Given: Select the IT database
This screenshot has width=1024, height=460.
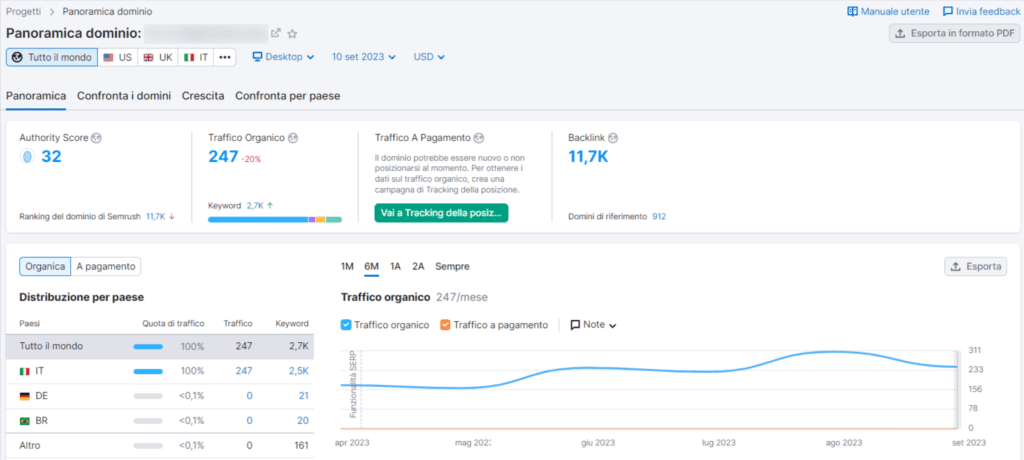Looking at the screenshot, I should (196, 58).
